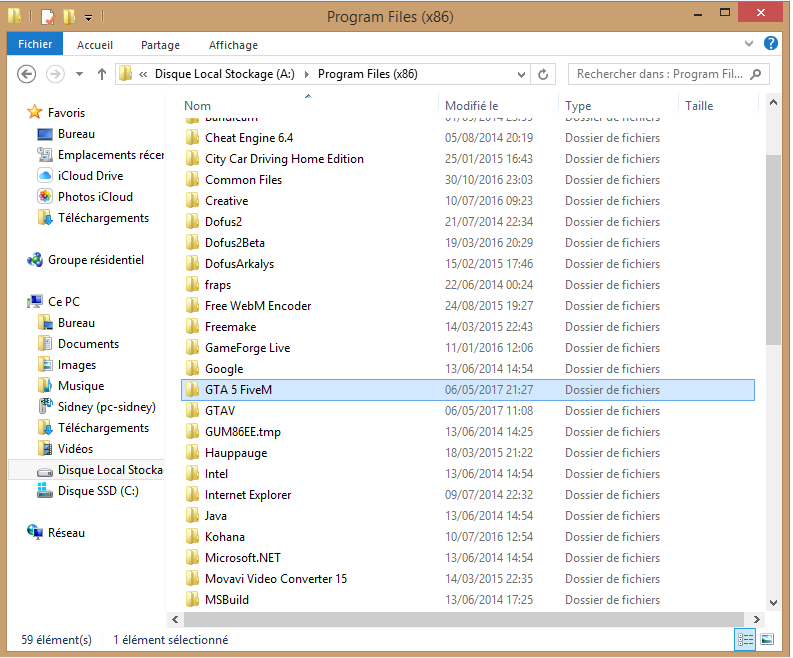Switch to the Affichage tab
The height and width of the screenshot is (658, 793).
[x=233, y=45]
